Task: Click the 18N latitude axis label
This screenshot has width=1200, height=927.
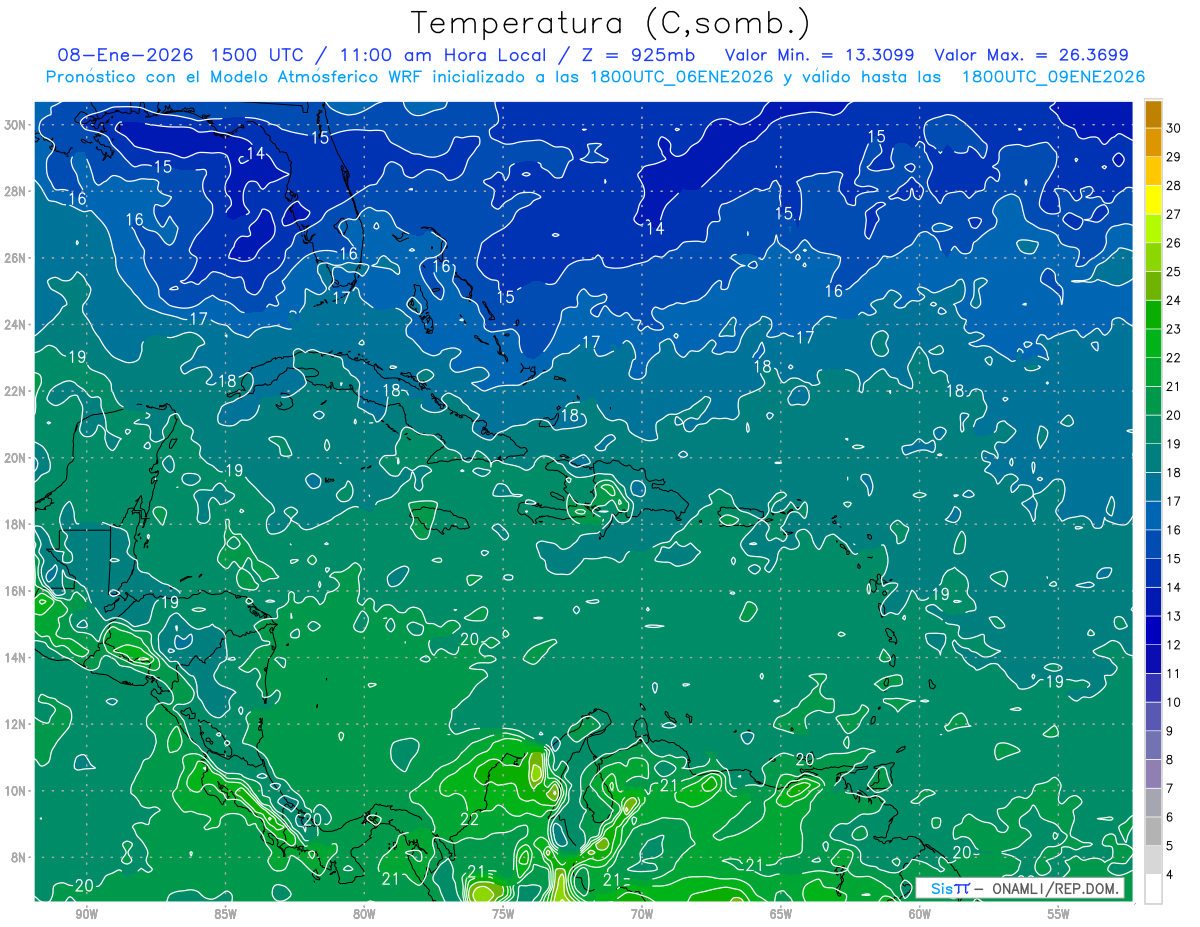Action: point(17,524)
